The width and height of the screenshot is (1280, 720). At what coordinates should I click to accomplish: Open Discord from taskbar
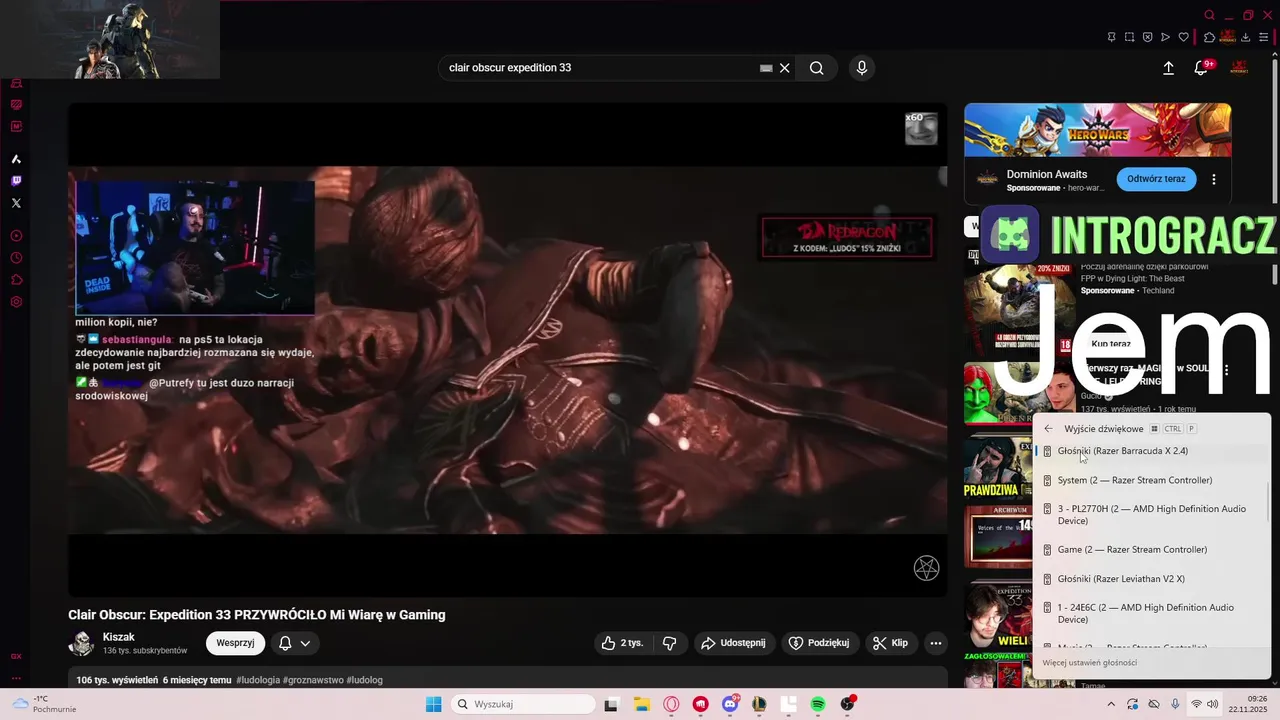pyautogui.click(x=731, y=704)
